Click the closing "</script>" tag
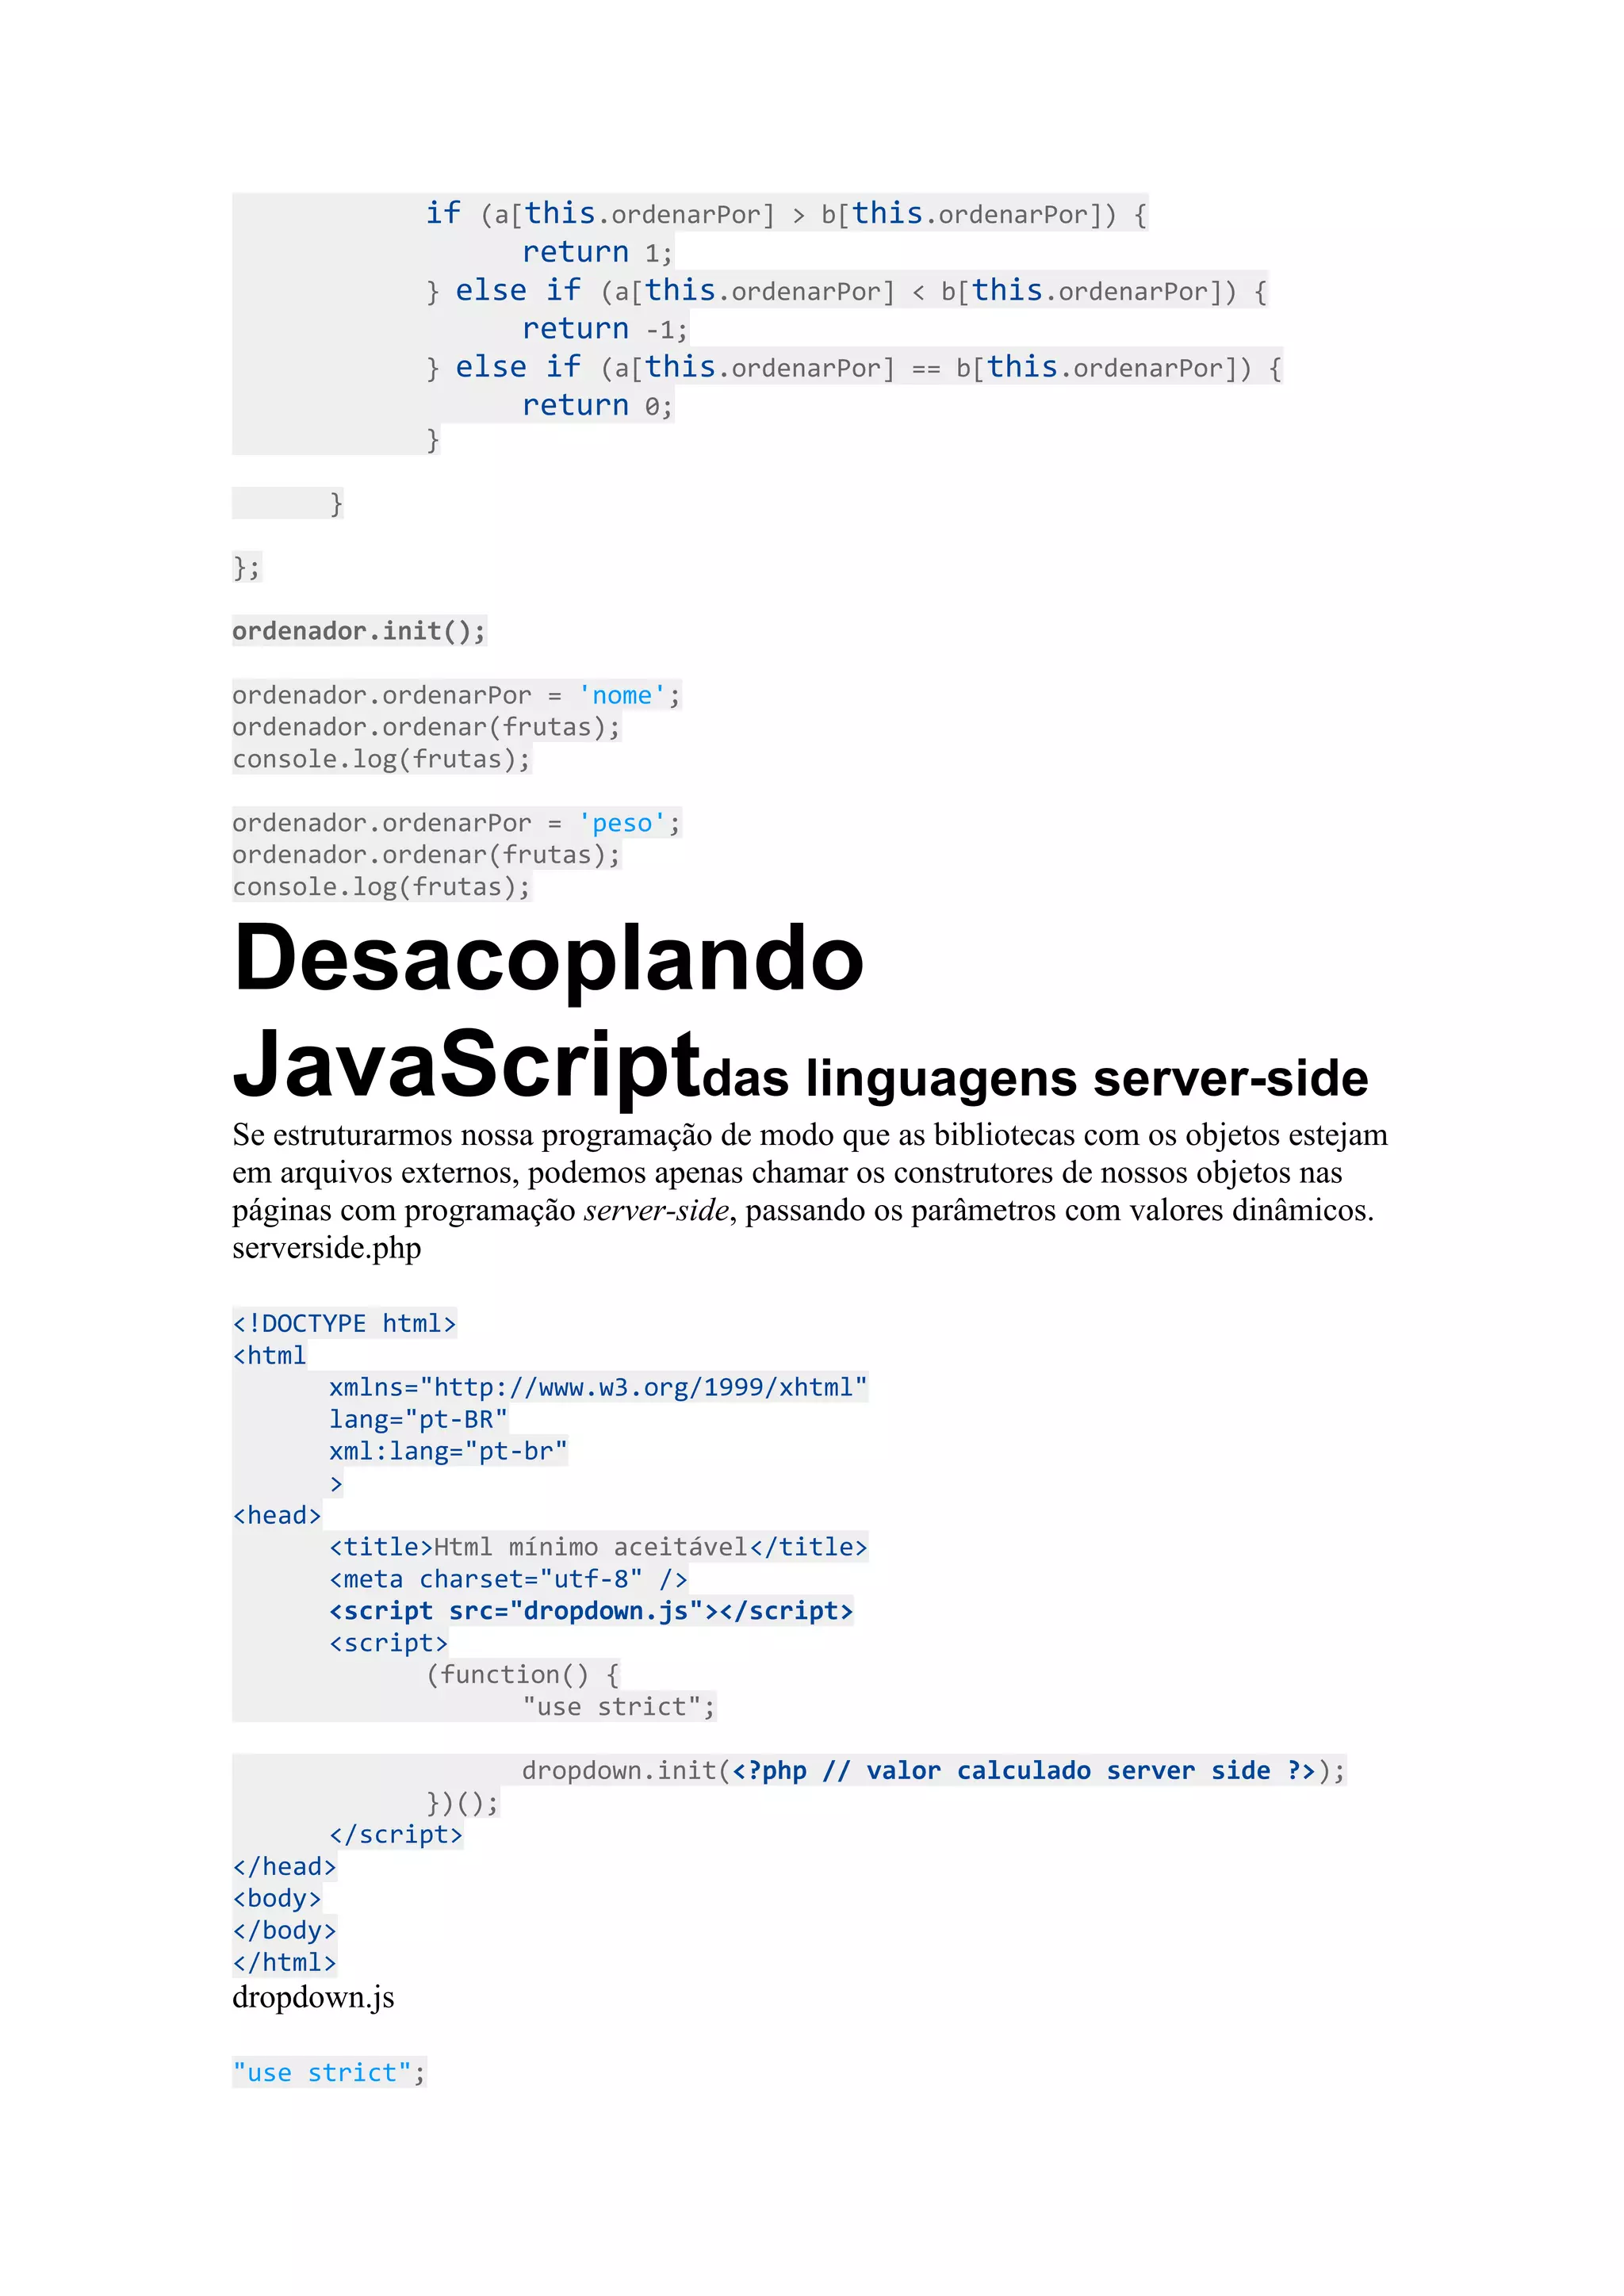This screenshot has width=1624, height=2296. pyautogui.click(x=396, y=1835)
